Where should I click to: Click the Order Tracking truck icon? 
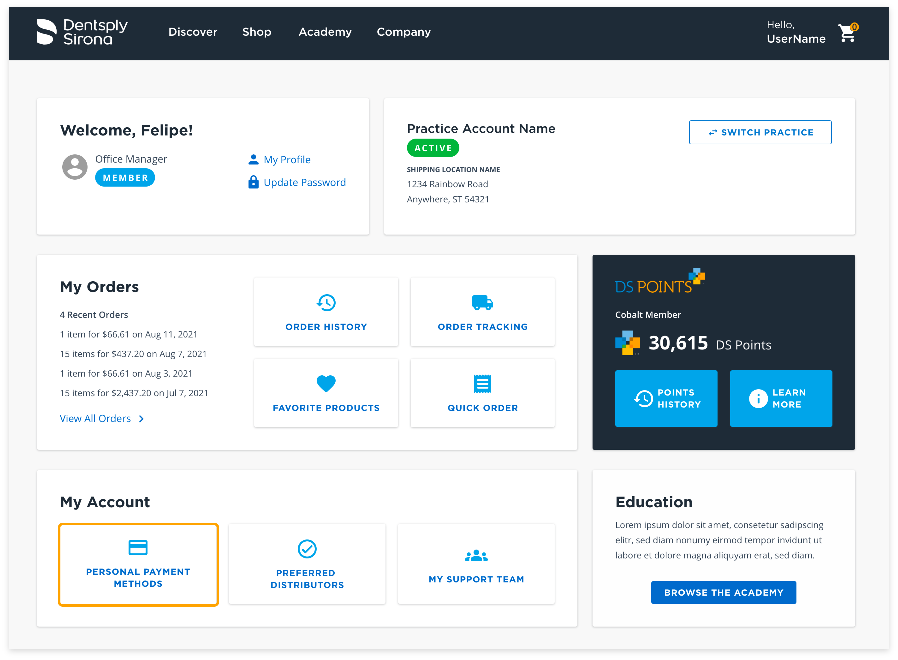(x=482, y=302)
